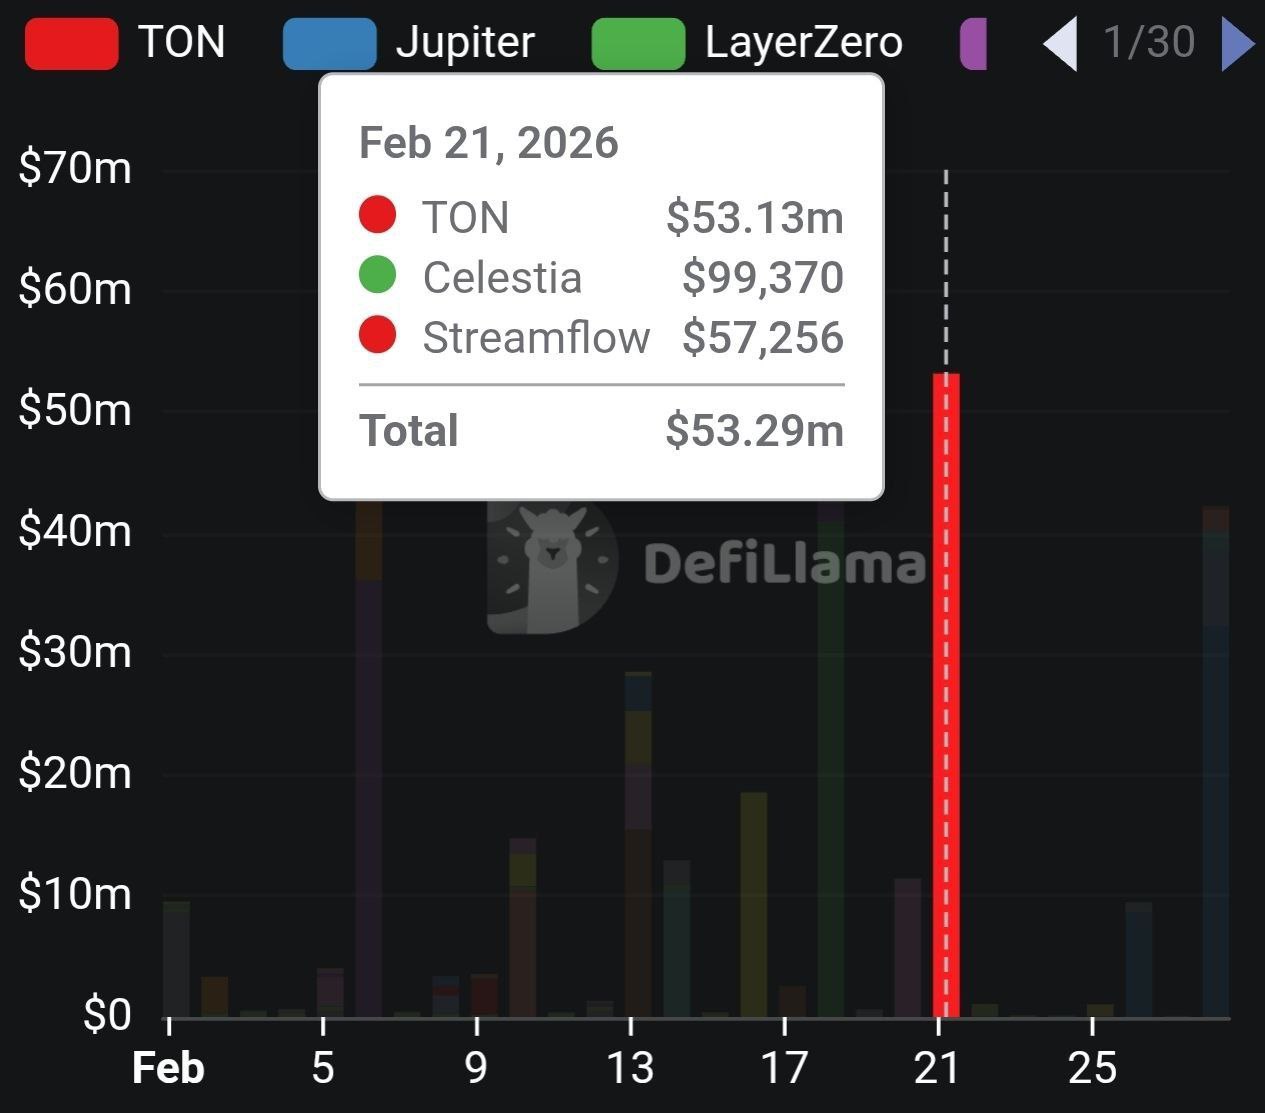
Task: Click the Total row in the tooltip
Action: [x=601, y=431]
